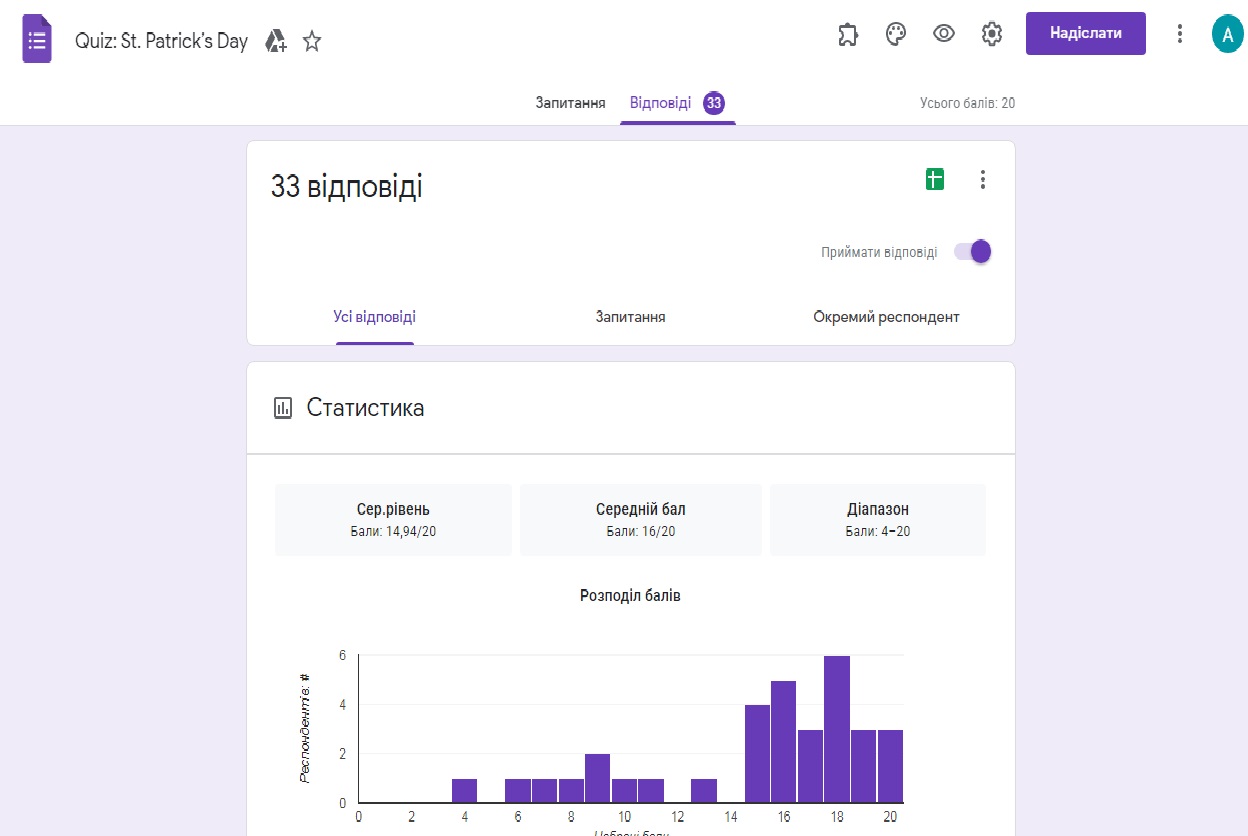Expand the responses card three-dot menu
Viewport: 1248px width, 836px height.
[982, 179]
